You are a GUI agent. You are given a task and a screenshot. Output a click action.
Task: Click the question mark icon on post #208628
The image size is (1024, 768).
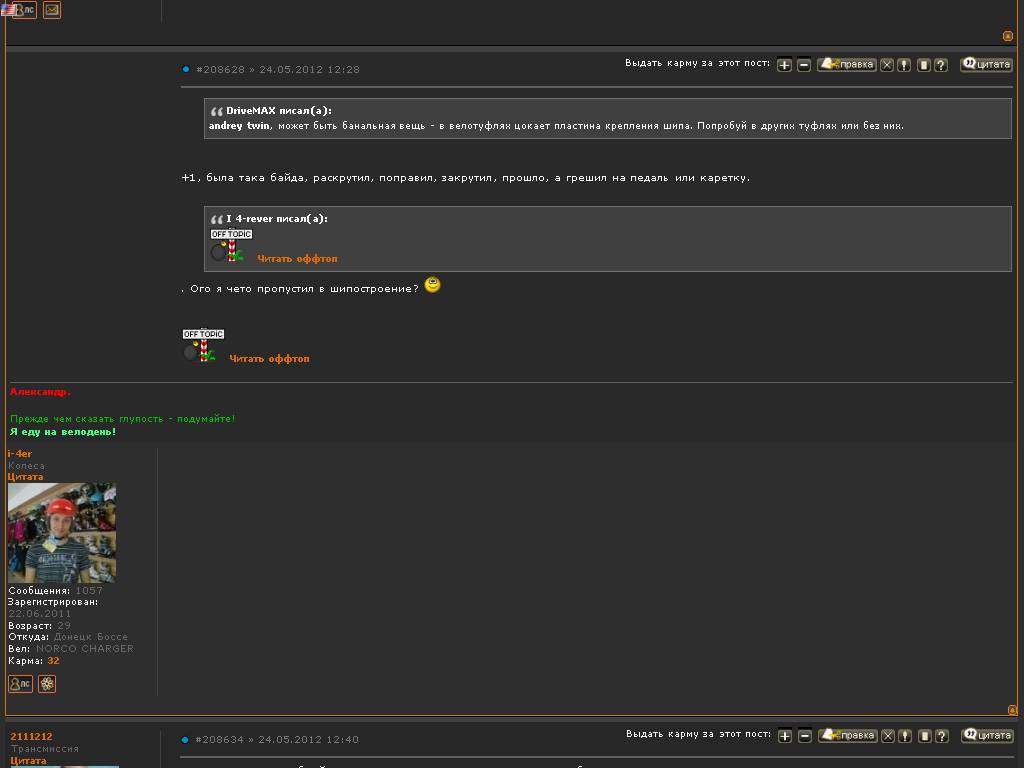tap(941, 65)
